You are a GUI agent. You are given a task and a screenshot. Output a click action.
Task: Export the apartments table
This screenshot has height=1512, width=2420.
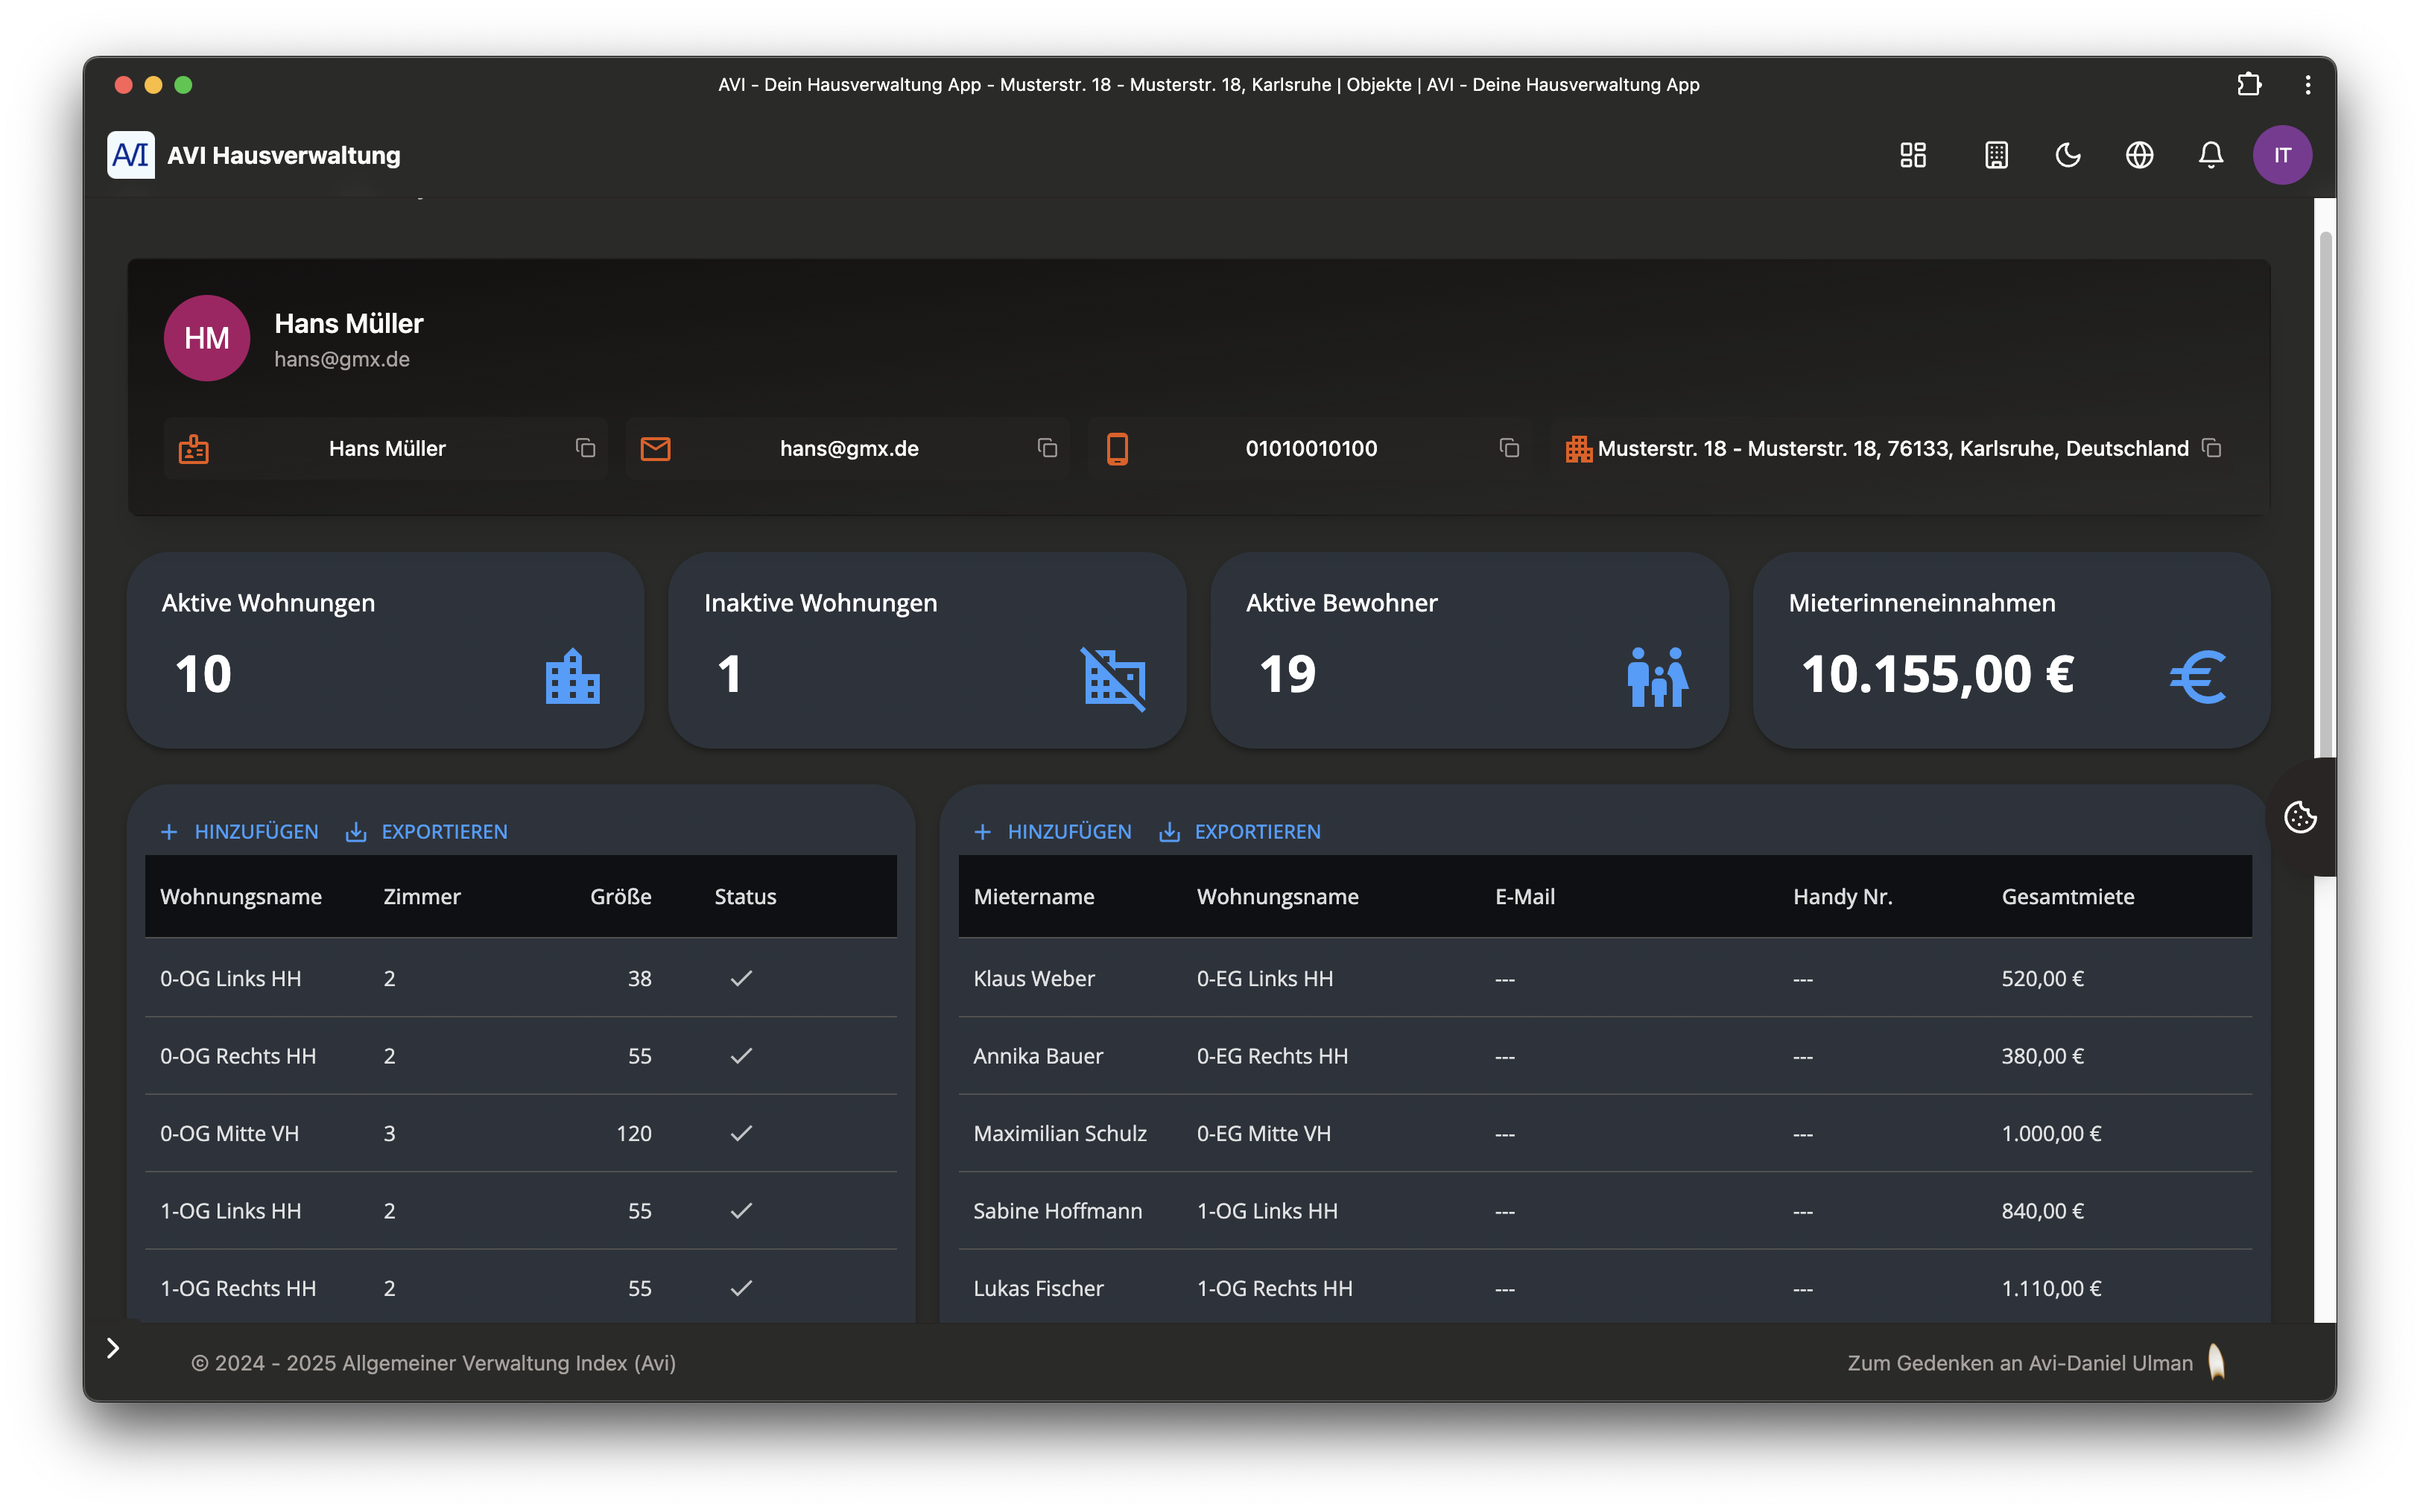tap(427, 832)
